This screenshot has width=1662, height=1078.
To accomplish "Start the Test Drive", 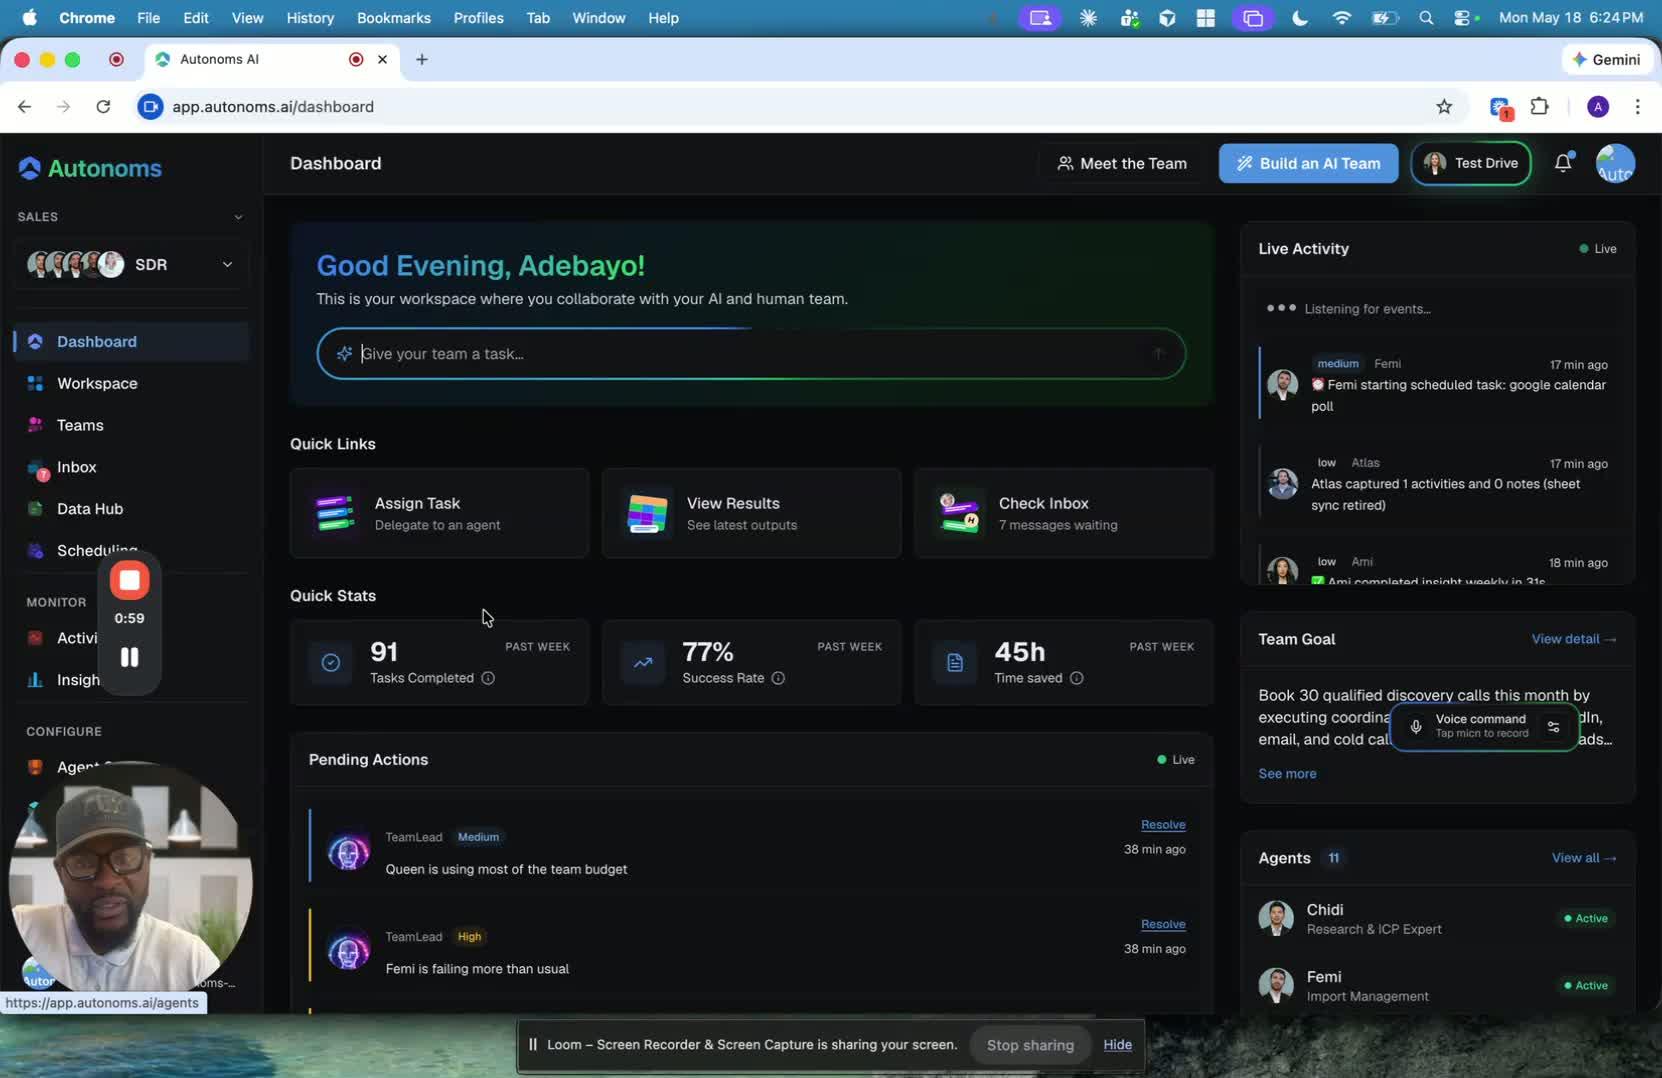I will 1470,164.
